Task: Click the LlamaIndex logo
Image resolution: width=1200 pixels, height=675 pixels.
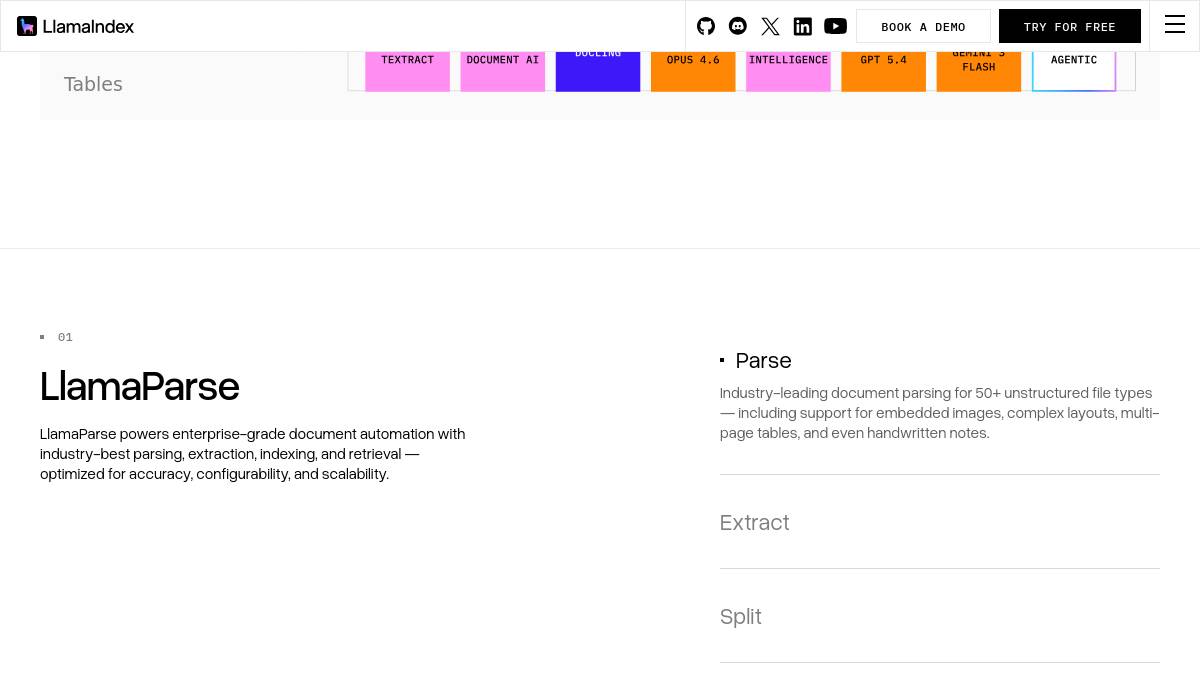Action: coord(76,26)
